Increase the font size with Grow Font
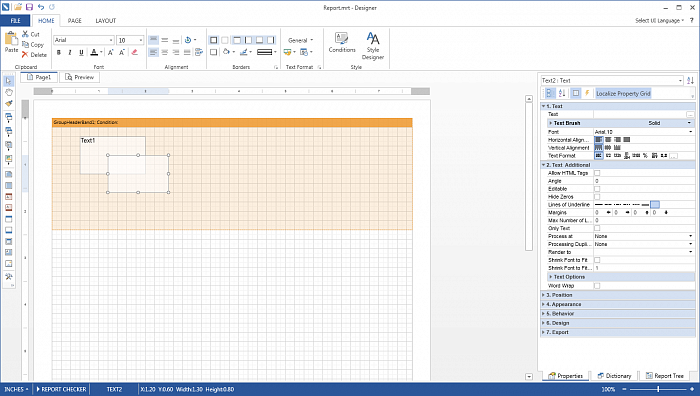 point(110,52)
